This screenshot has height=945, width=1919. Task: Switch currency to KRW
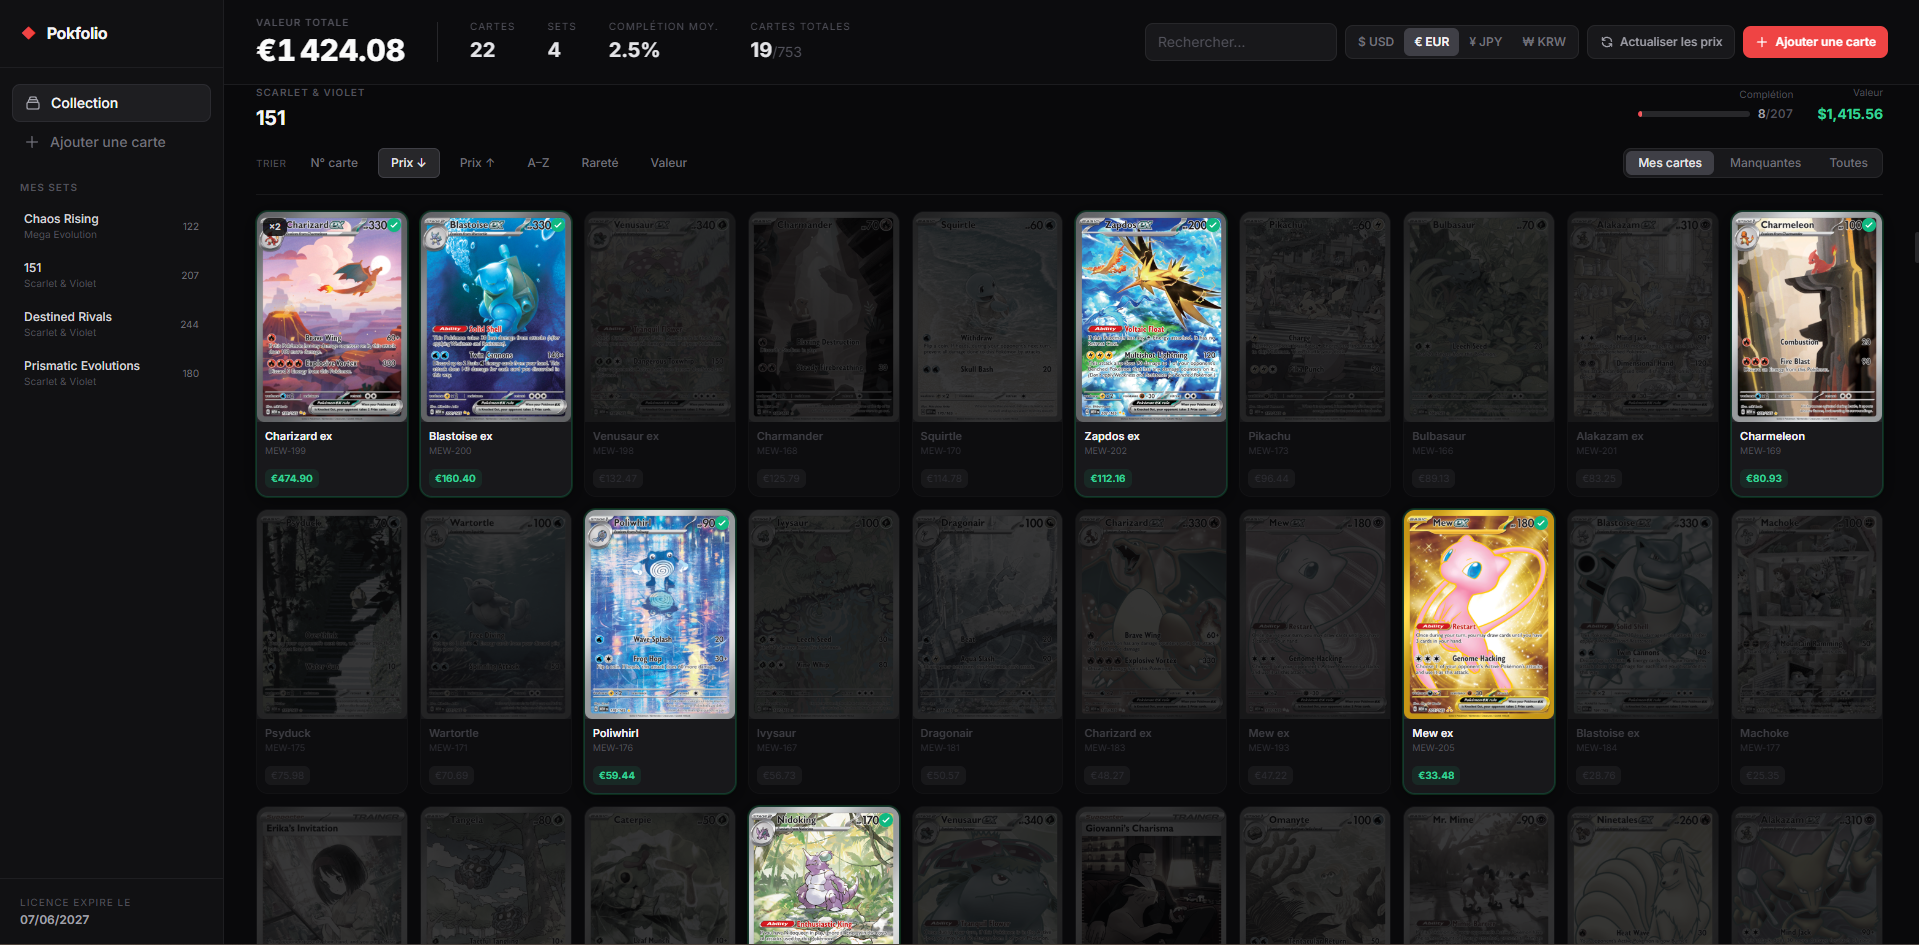1544,42
